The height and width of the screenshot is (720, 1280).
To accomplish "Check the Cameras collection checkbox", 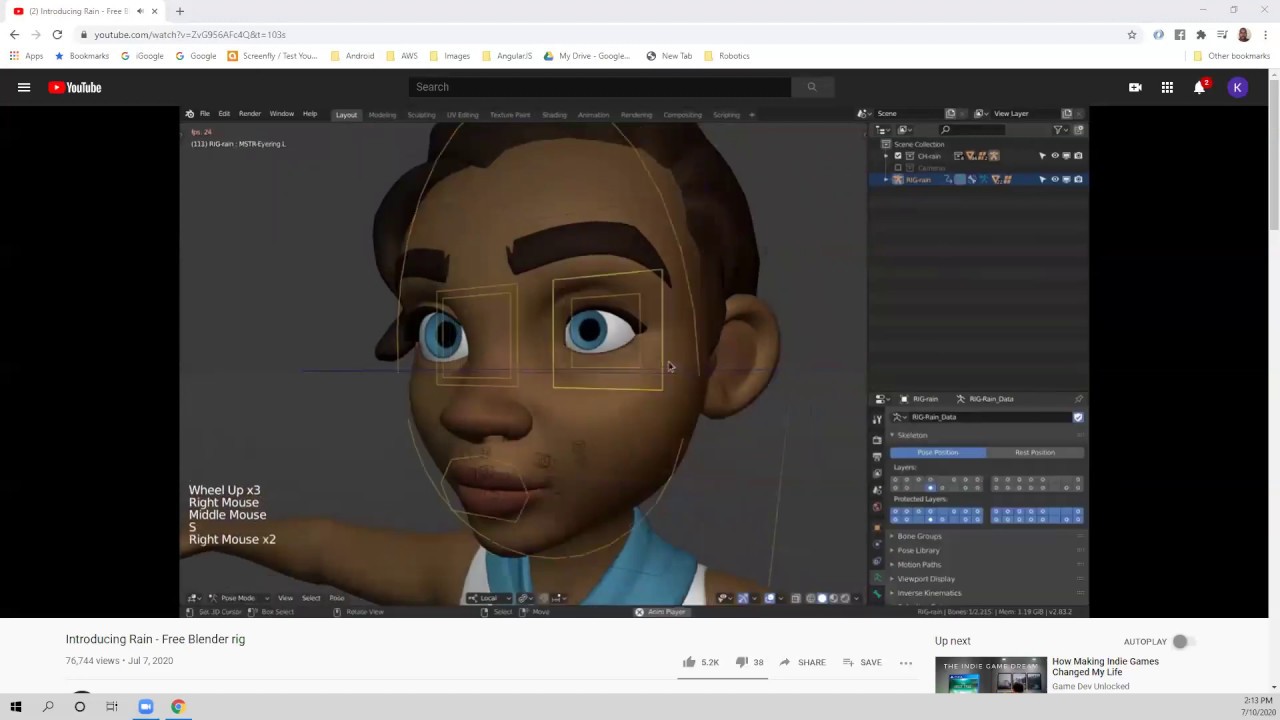I will click(x=898, y=168).
